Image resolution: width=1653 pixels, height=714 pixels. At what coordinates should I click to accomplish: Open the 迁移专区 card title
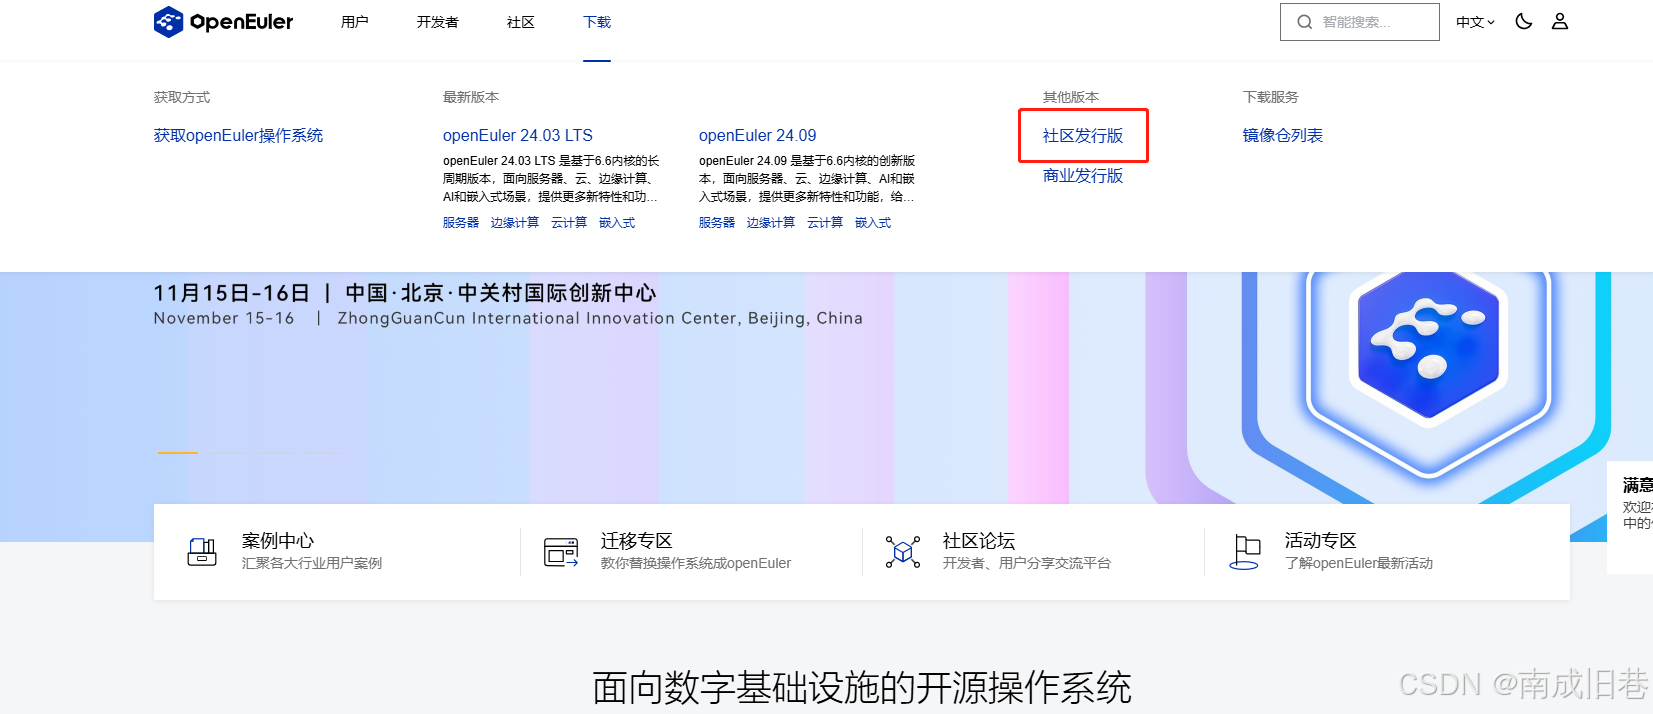tap(636, 541)
